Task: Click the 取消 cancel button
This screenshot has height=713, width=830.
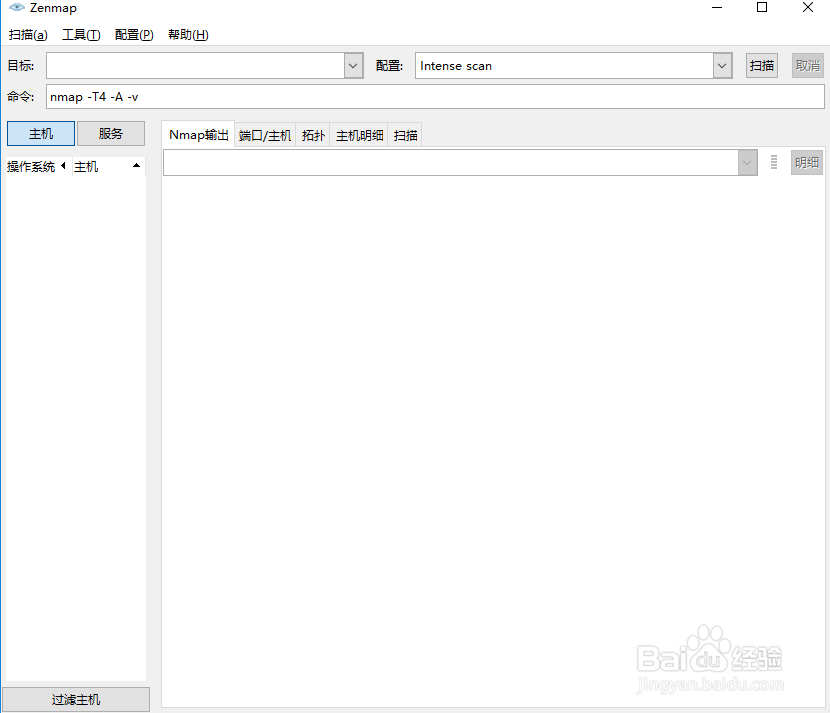Action: (808, 66)
